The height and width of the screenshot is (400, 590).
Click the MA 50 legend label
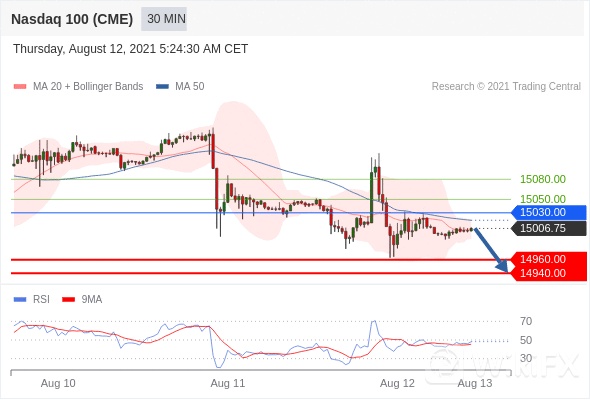tap(190, 87)
